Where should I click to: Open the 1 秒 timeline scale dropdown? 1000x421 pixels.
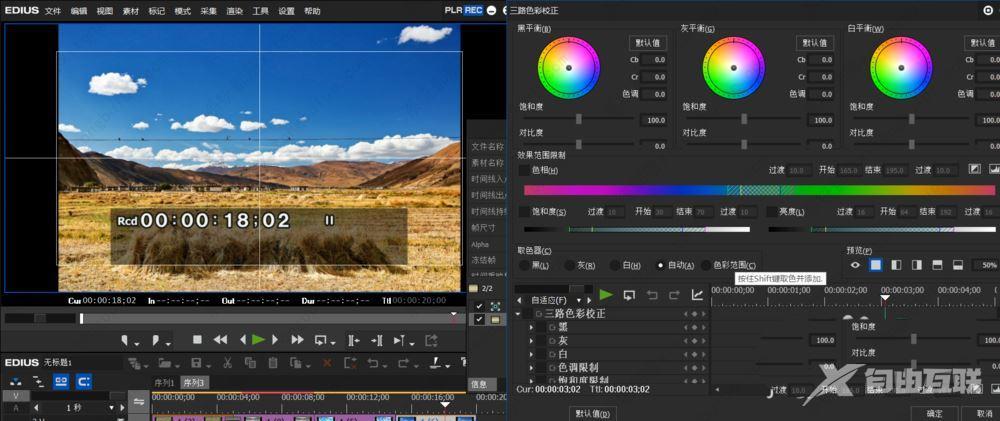pos(112,407)
